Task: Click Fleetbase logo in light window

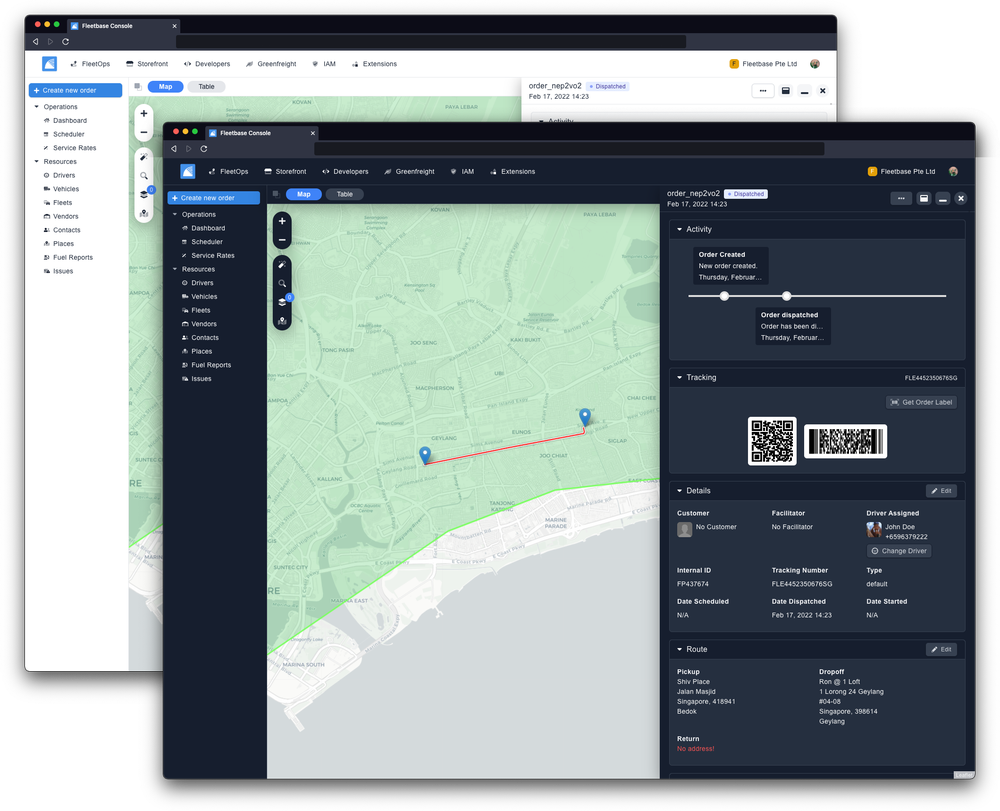Action: (x=49, y=64)
